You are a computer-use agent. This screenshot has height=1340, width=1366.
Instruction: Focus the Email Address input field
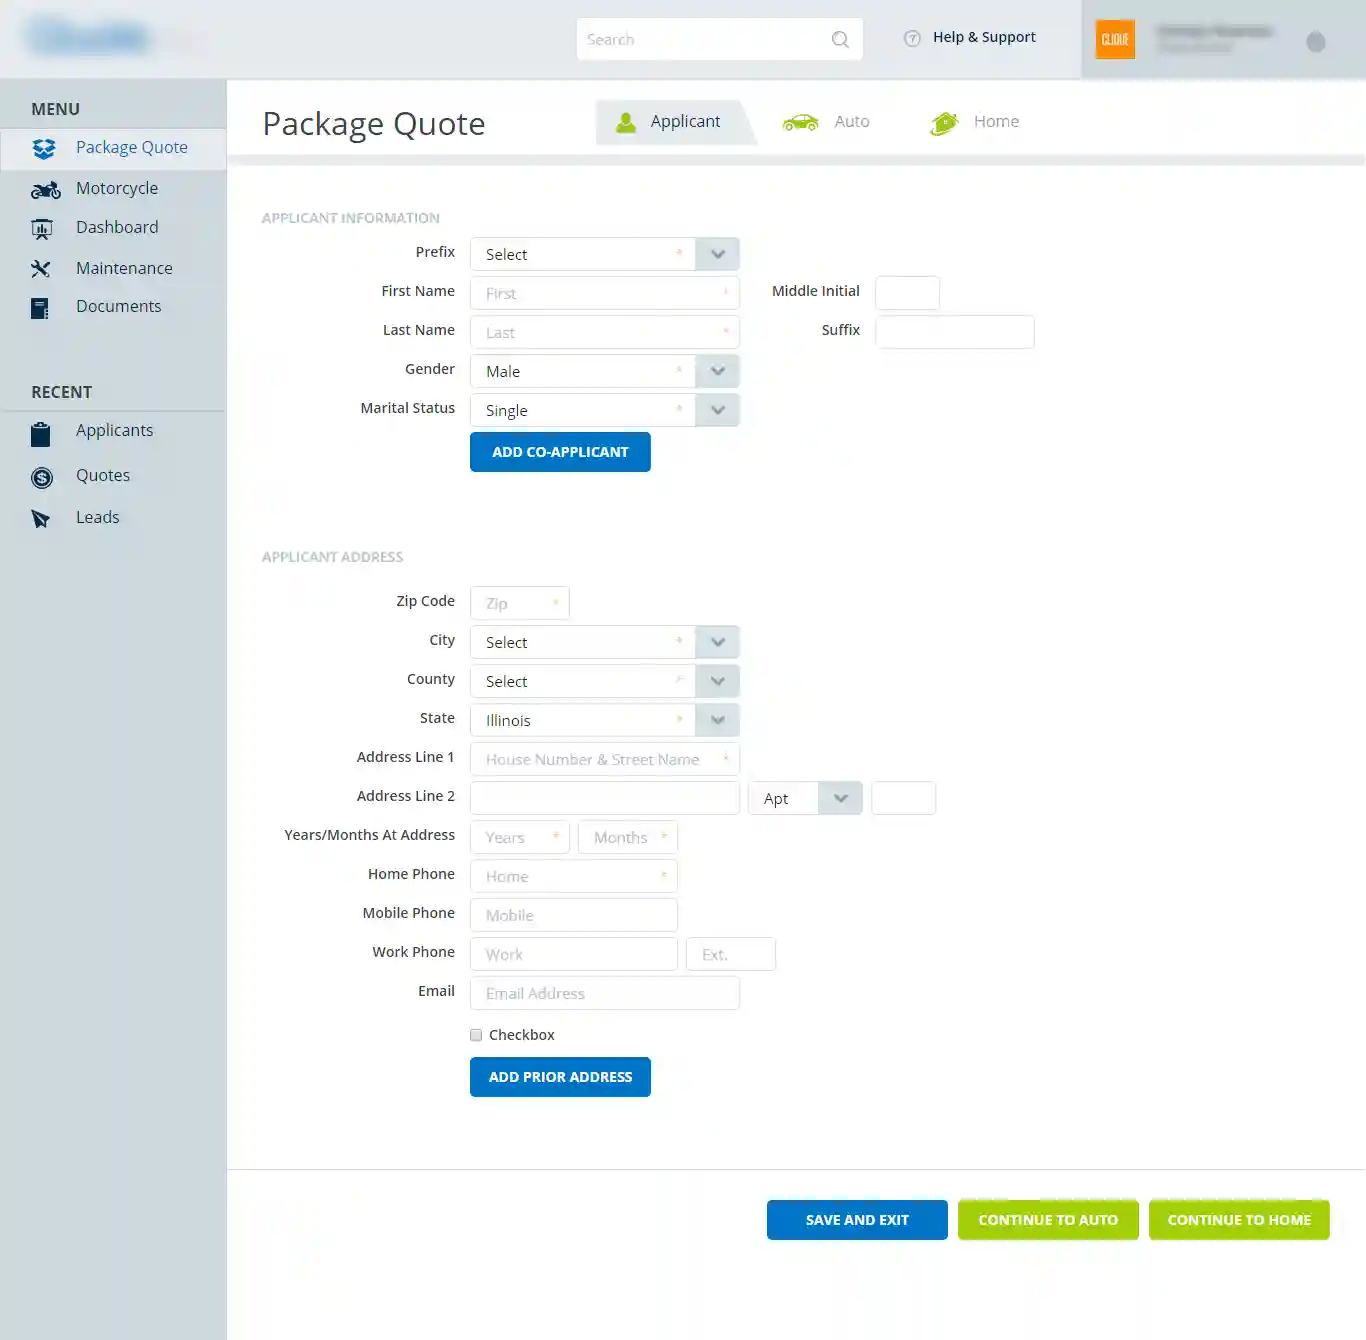coord(604,993)
